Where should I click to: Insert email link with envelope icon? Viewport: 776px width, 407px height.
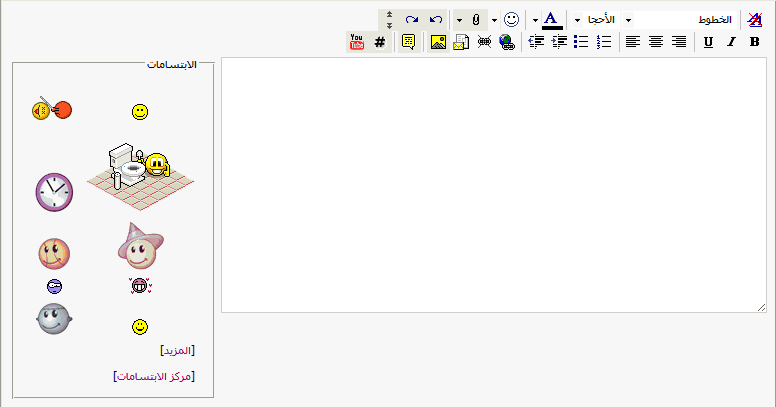(x=461, y=42)
